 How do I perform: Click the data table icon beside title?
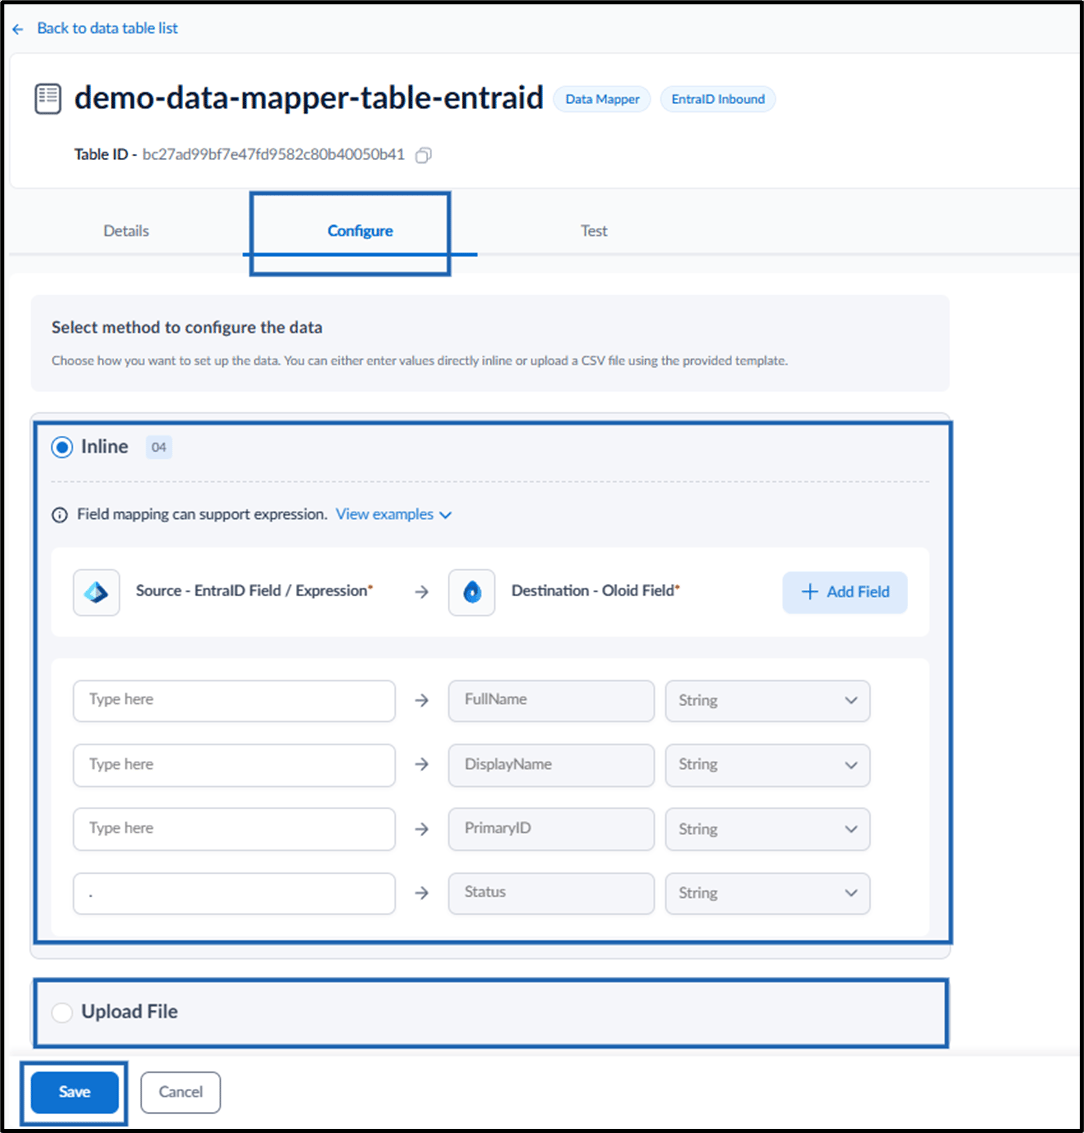(48, 99)
